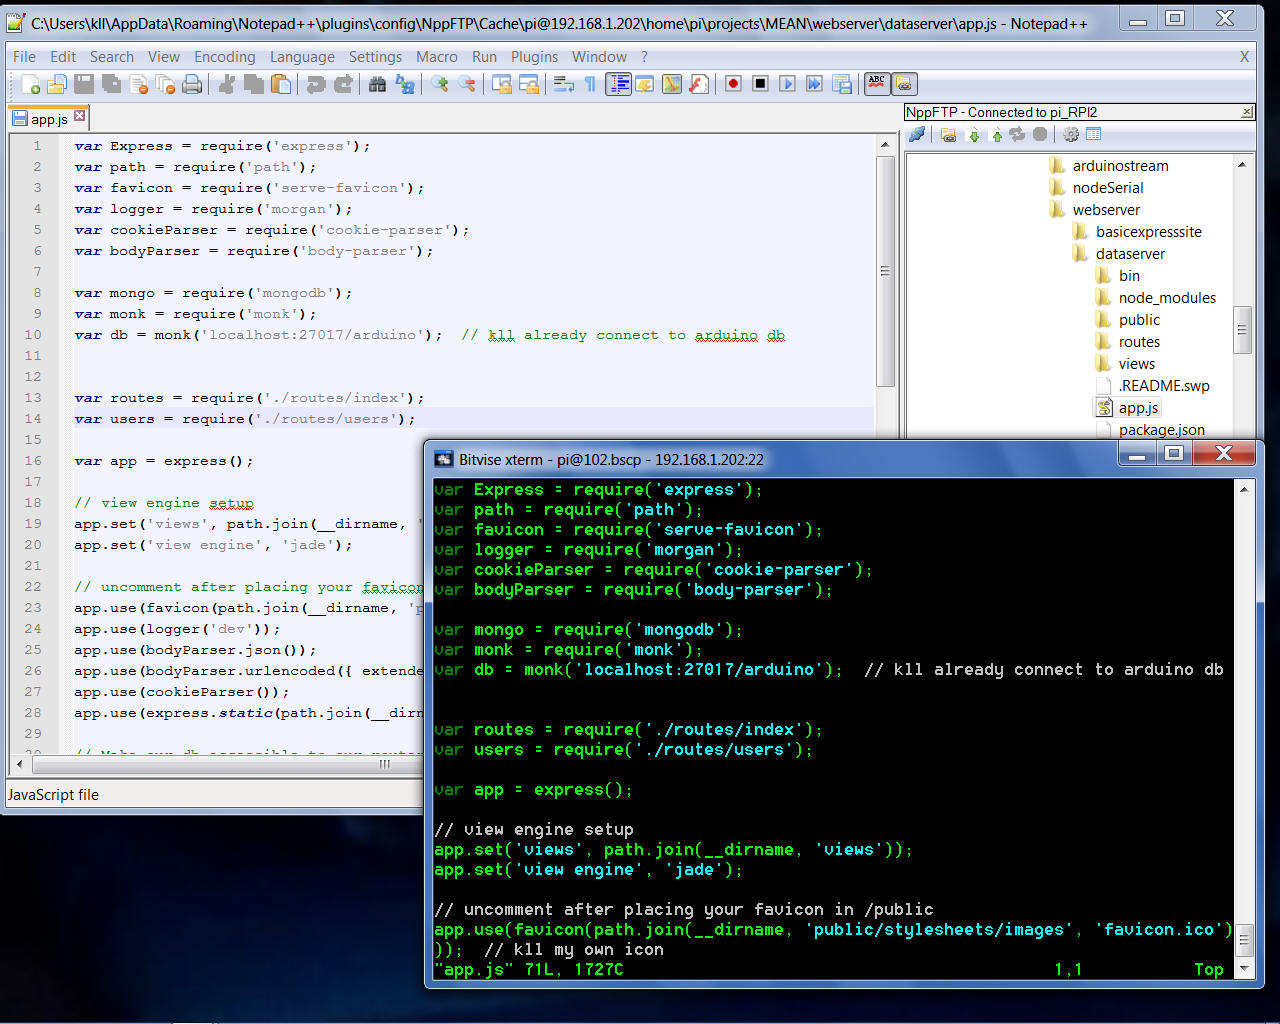Click the New file toolbar icon

[x=31, y=85]
